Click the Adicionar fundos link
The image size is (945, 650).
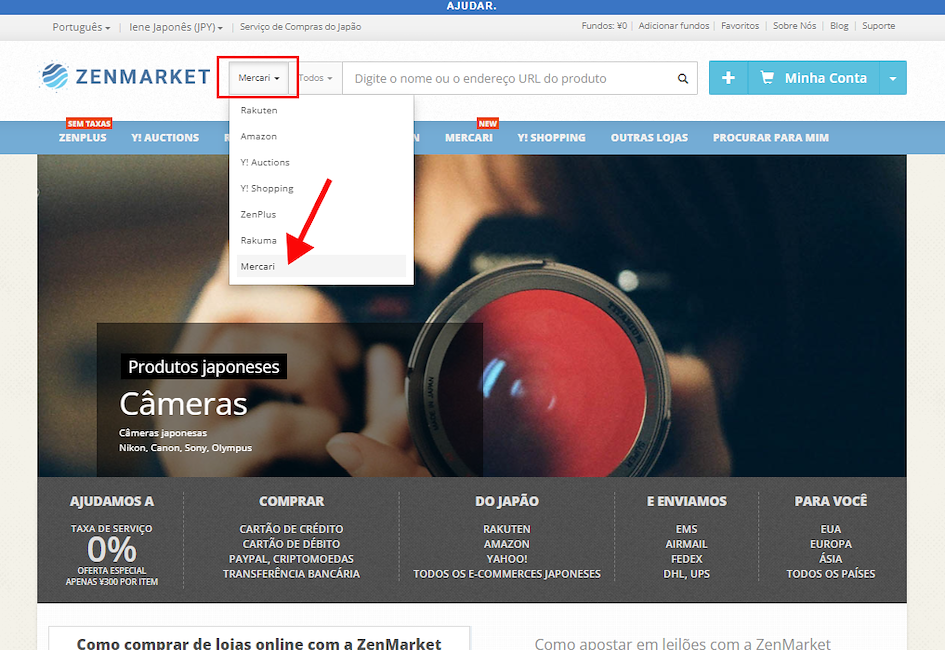click(x=674, y=26)
